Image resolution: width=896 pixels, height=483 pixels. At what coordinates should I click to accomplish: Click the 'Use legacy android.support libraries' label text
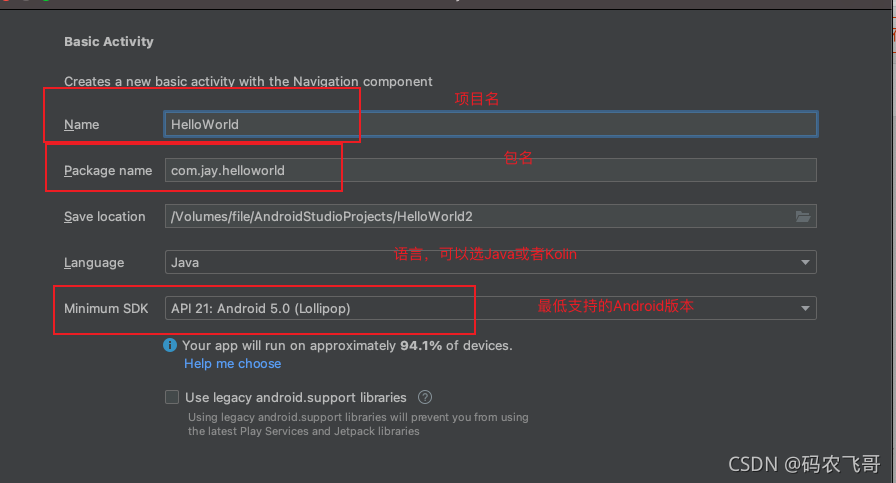(295, 397)
